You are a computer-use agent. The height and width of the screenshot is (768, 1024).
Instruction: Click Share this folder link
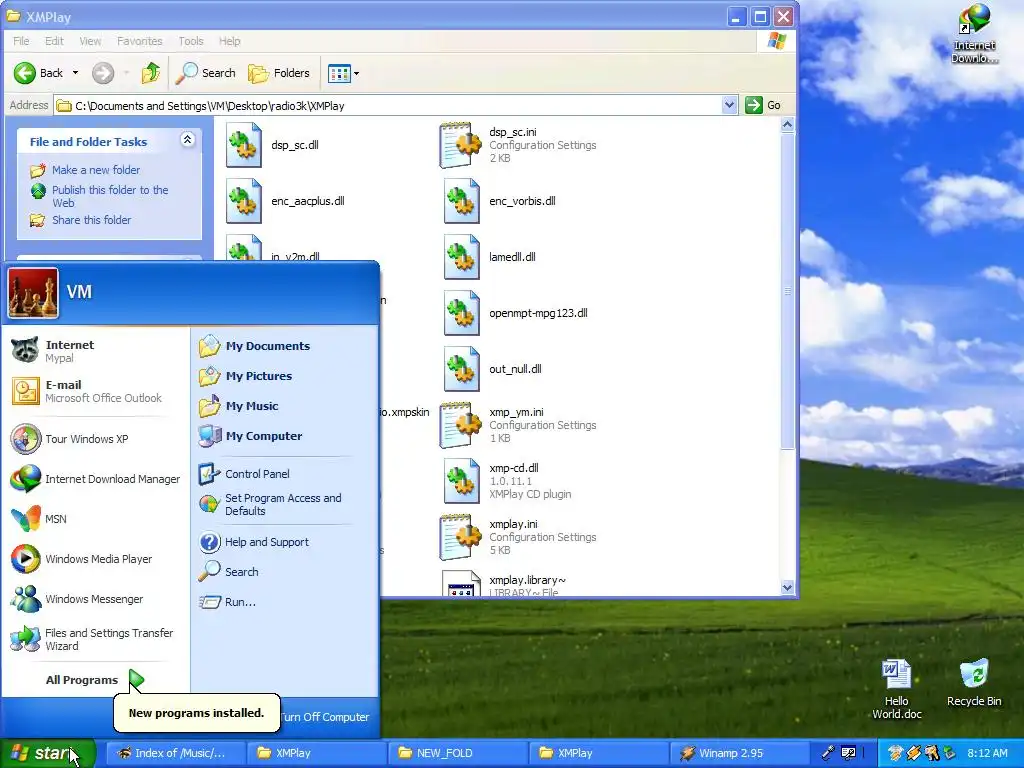pos(91,220)
